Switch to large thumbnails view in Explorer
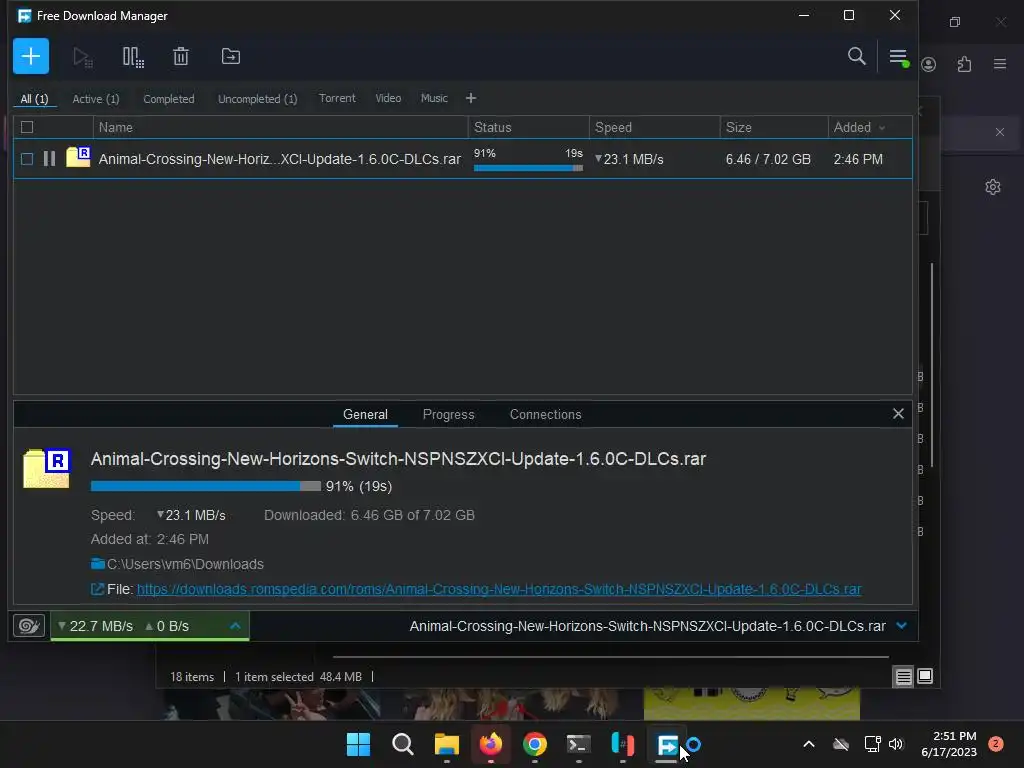 [925, 676]
